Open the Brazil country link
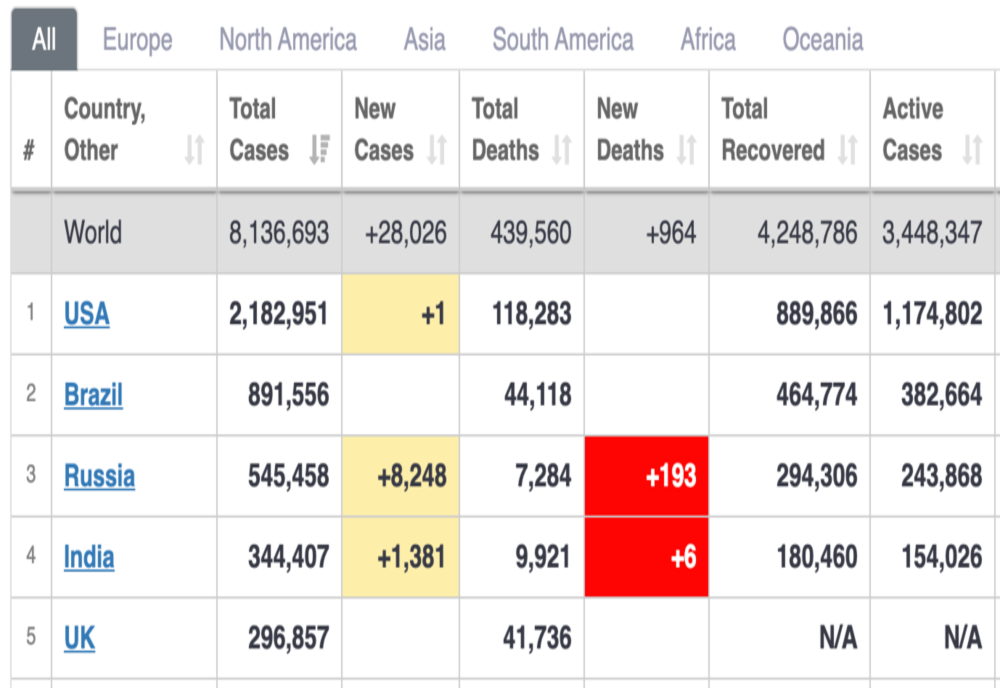This screenshot has height=688, width=1000. tap(93, 395)
